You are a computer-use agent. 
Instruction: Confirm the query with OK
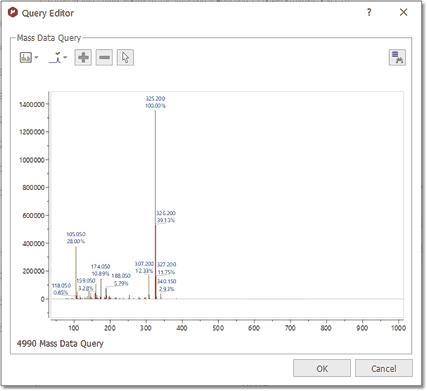322,368
